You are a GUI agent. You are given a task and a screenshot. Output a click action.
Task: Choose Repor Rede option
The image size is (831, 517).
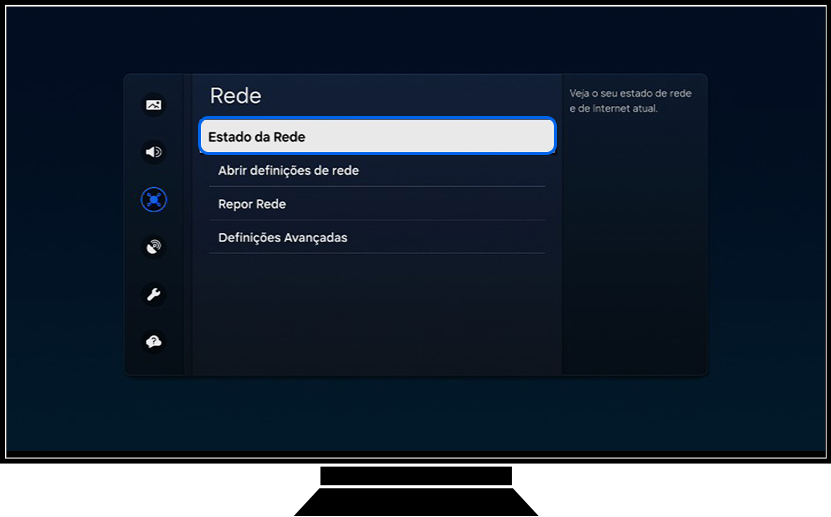pos(377,204)
